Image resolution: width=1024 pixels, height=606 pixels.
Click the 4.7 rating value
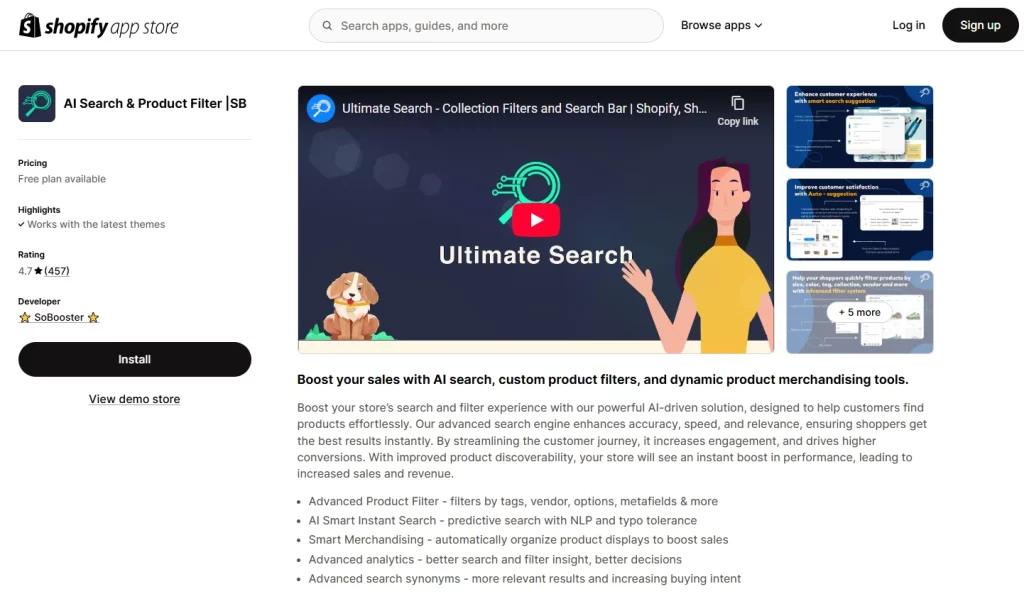[x=25, y=270]
